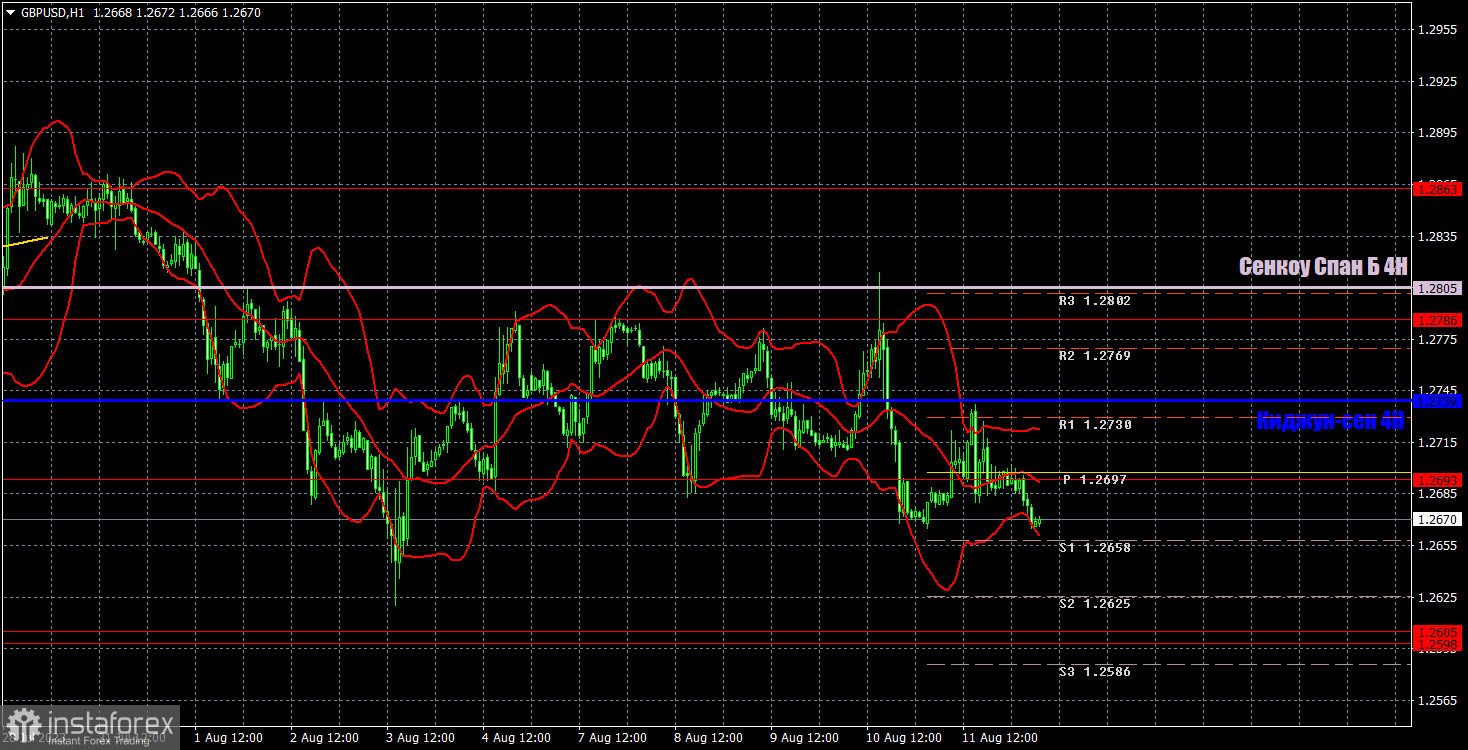The width and height of the screenshot is (1468, 750).
Task: Click the 1.2955 price axis value
Action: pyautogui.click(x=1439, y=30)
